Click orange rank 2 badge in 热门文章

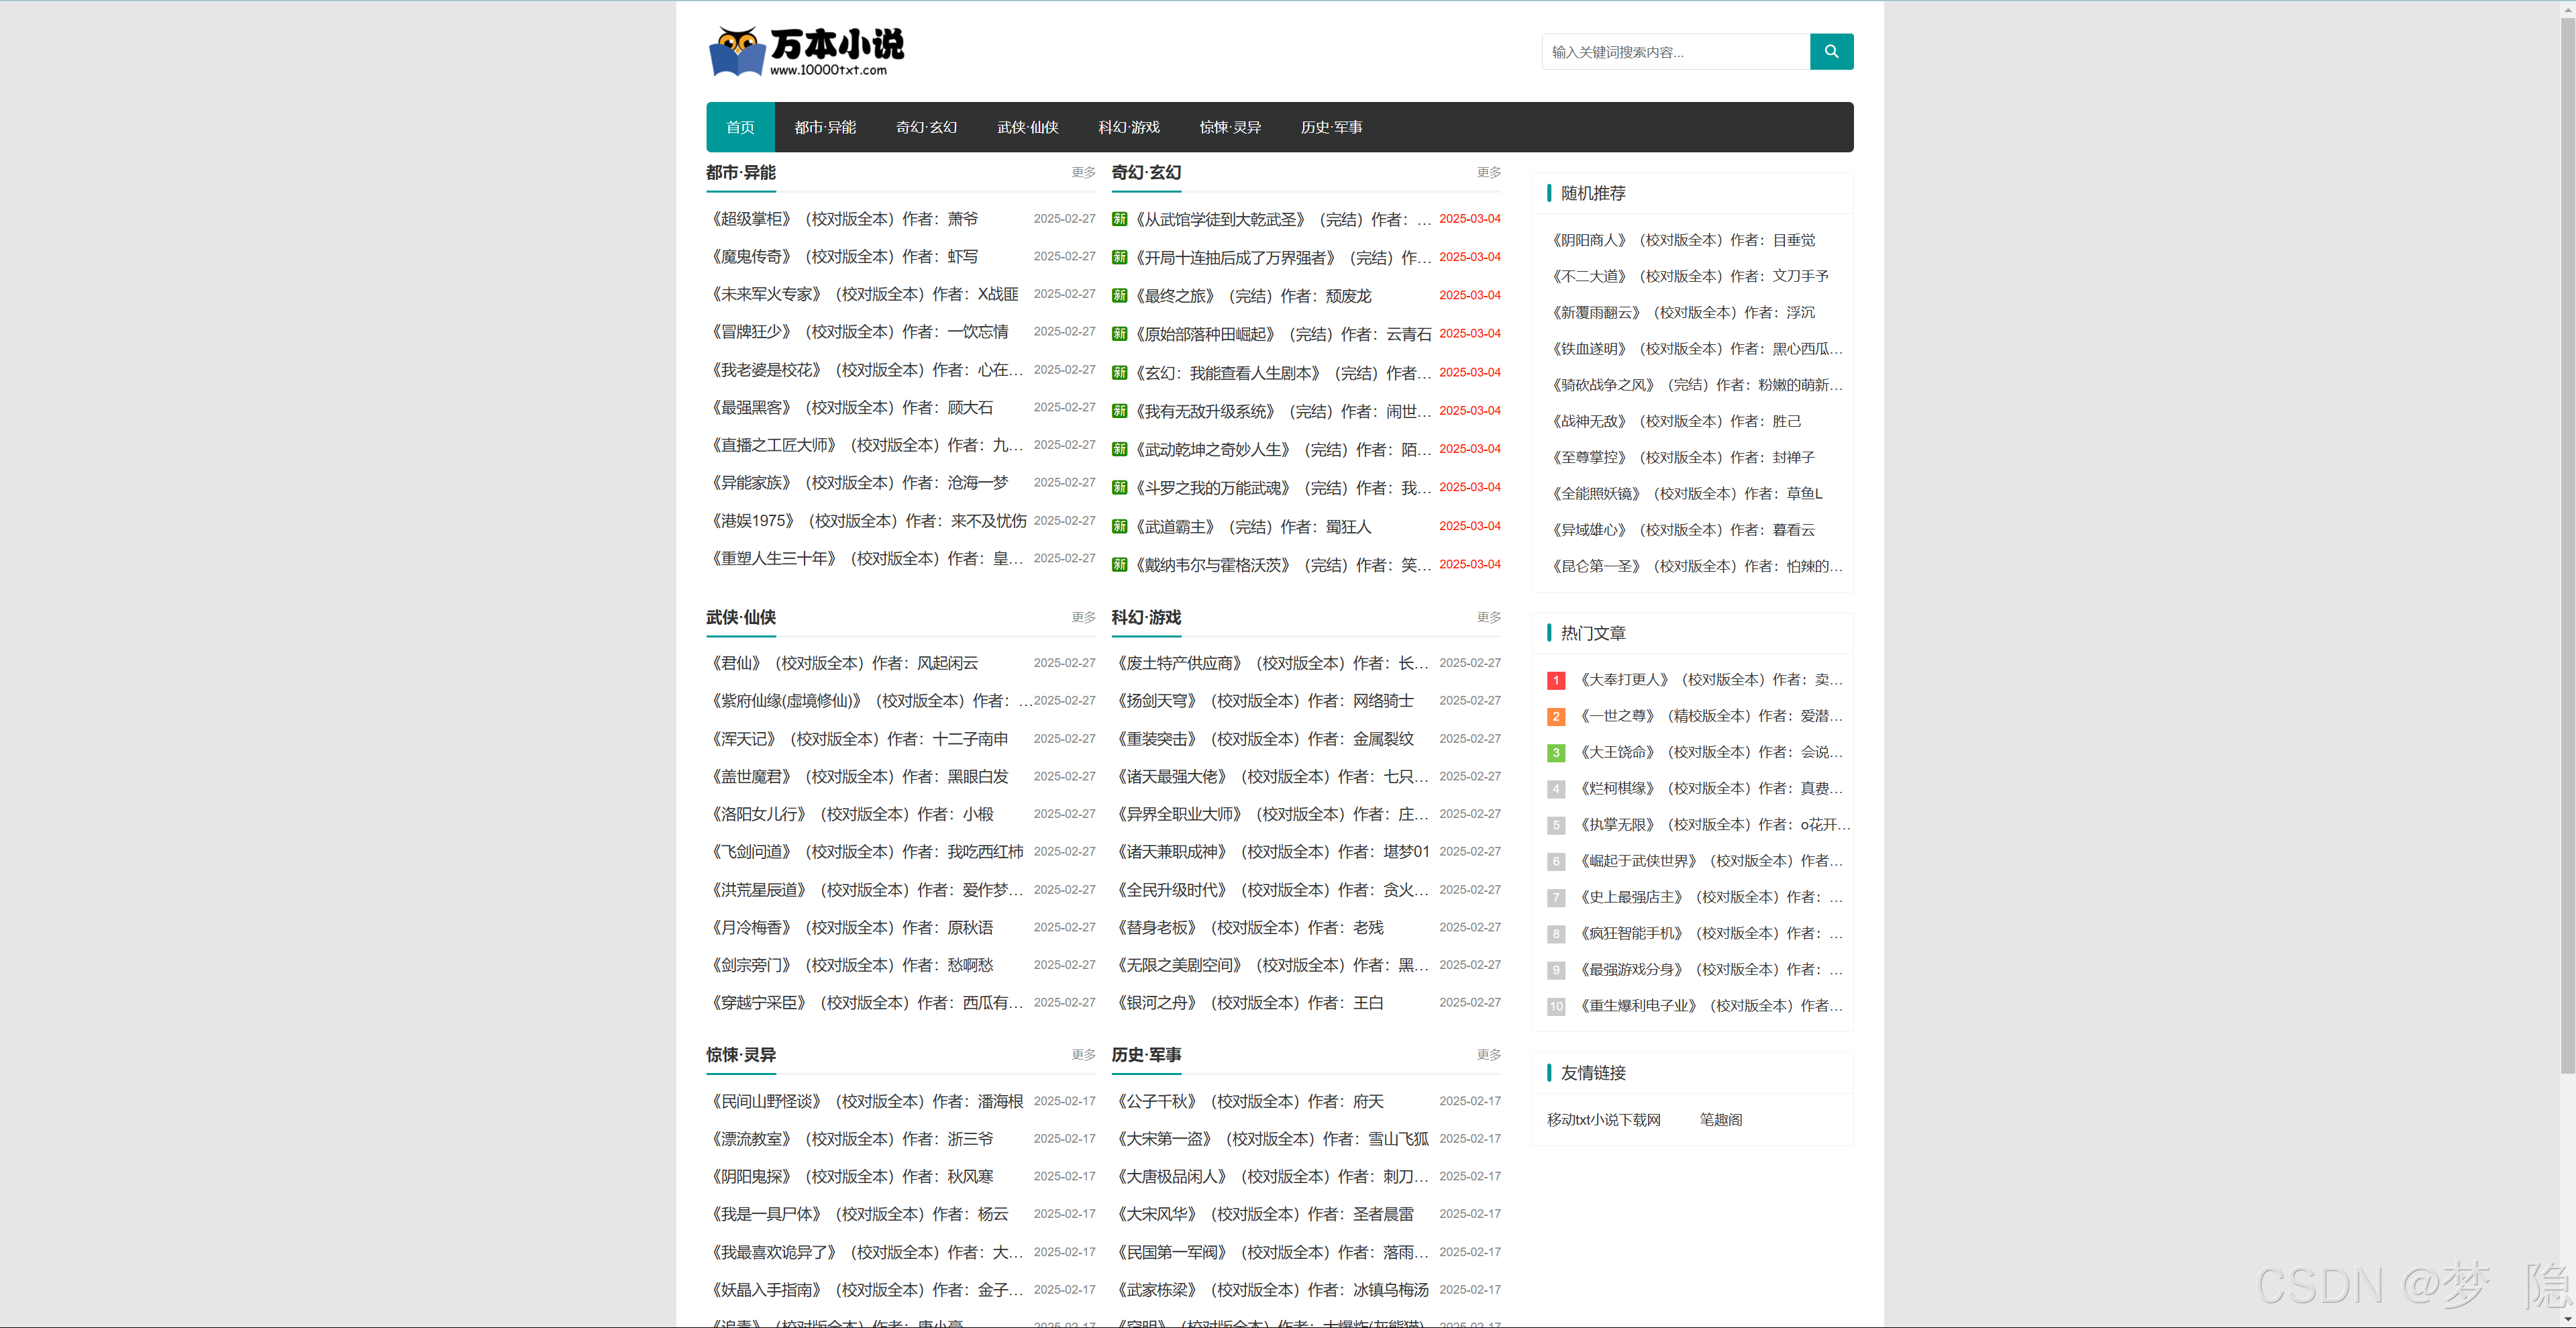(x=1556, y=716)
